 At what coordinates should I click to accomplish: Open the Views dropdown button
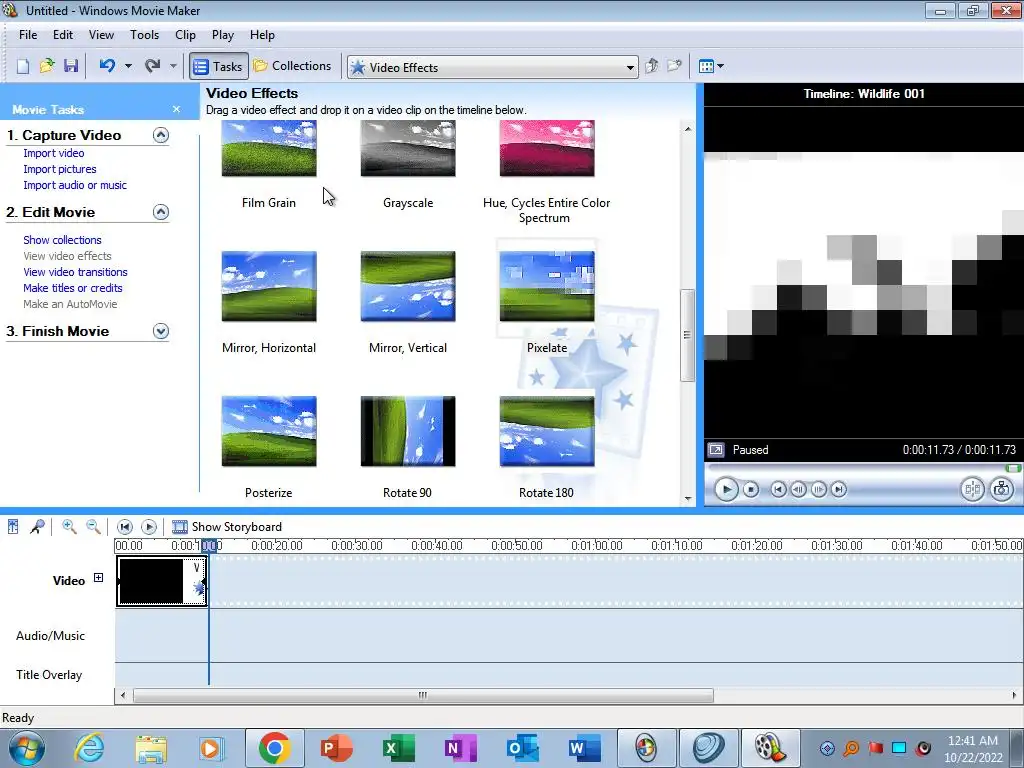click(711, 66)
